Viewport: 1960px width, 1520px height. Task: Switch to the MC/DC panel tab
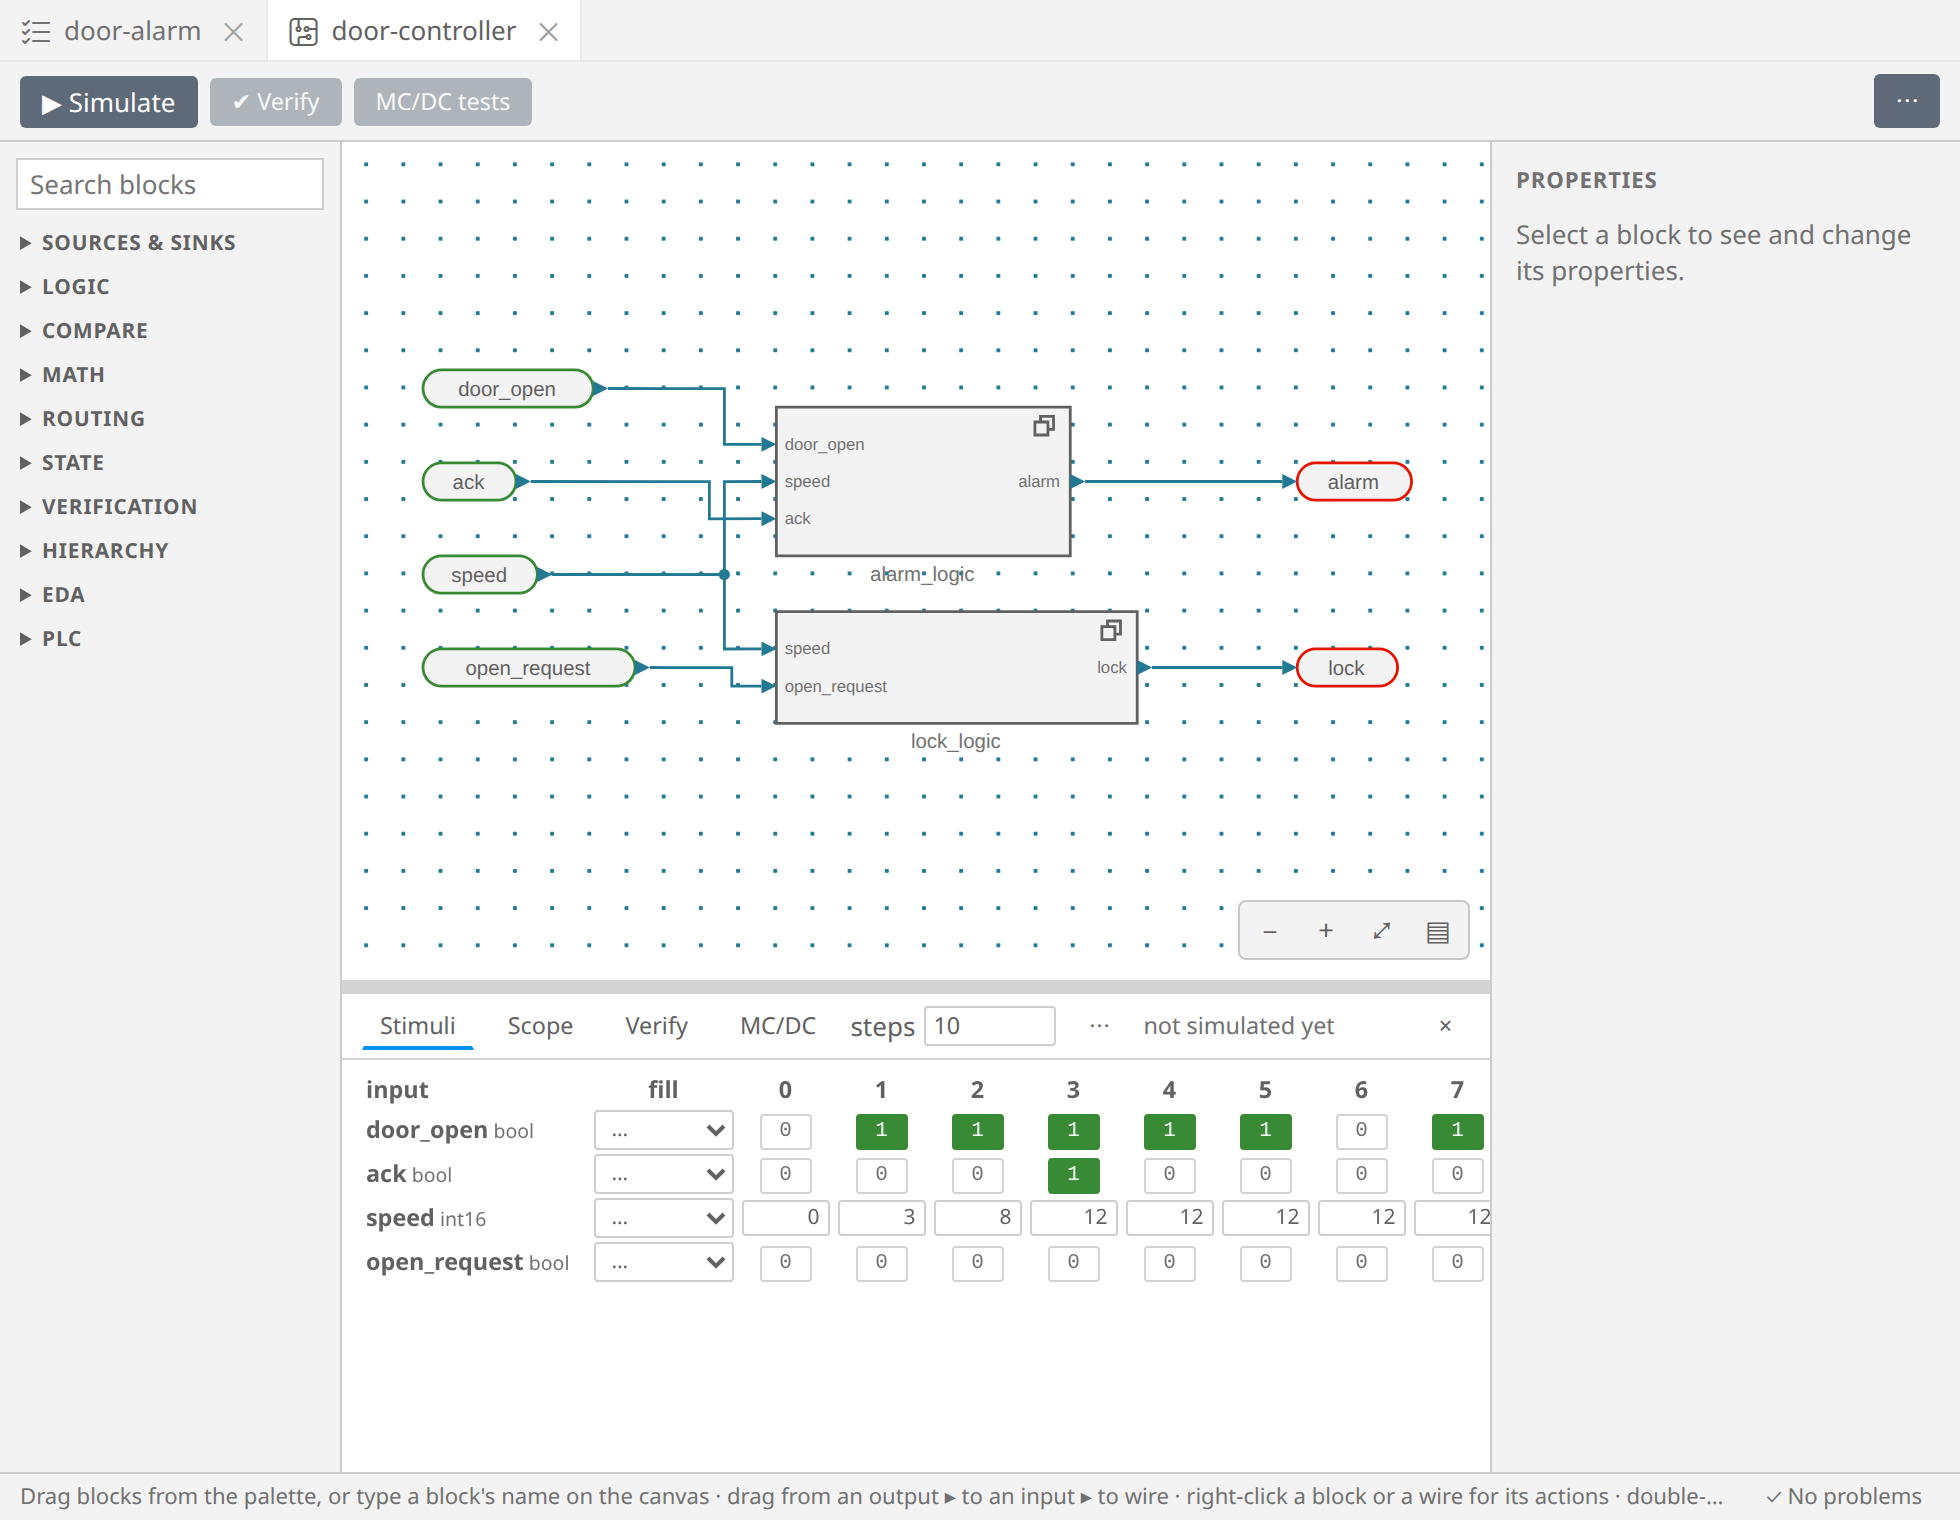point(778,1026)
